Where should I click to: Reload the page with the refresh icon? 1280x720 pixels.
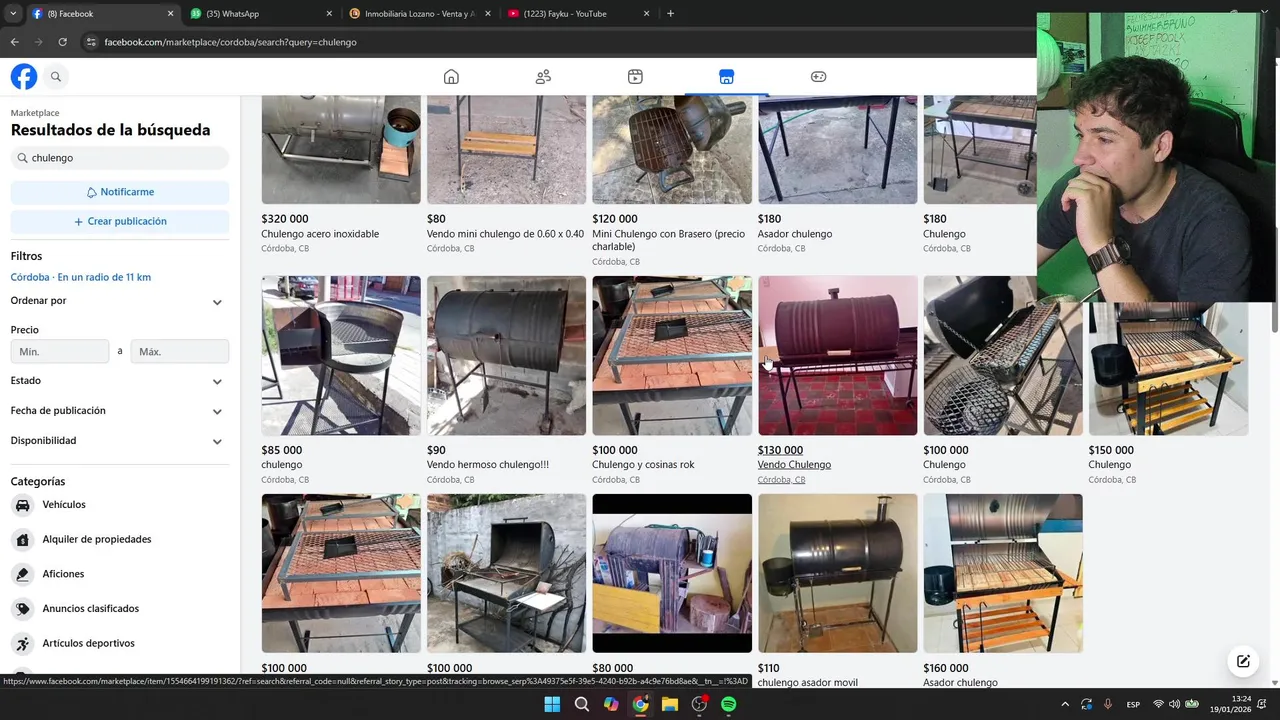62,42
